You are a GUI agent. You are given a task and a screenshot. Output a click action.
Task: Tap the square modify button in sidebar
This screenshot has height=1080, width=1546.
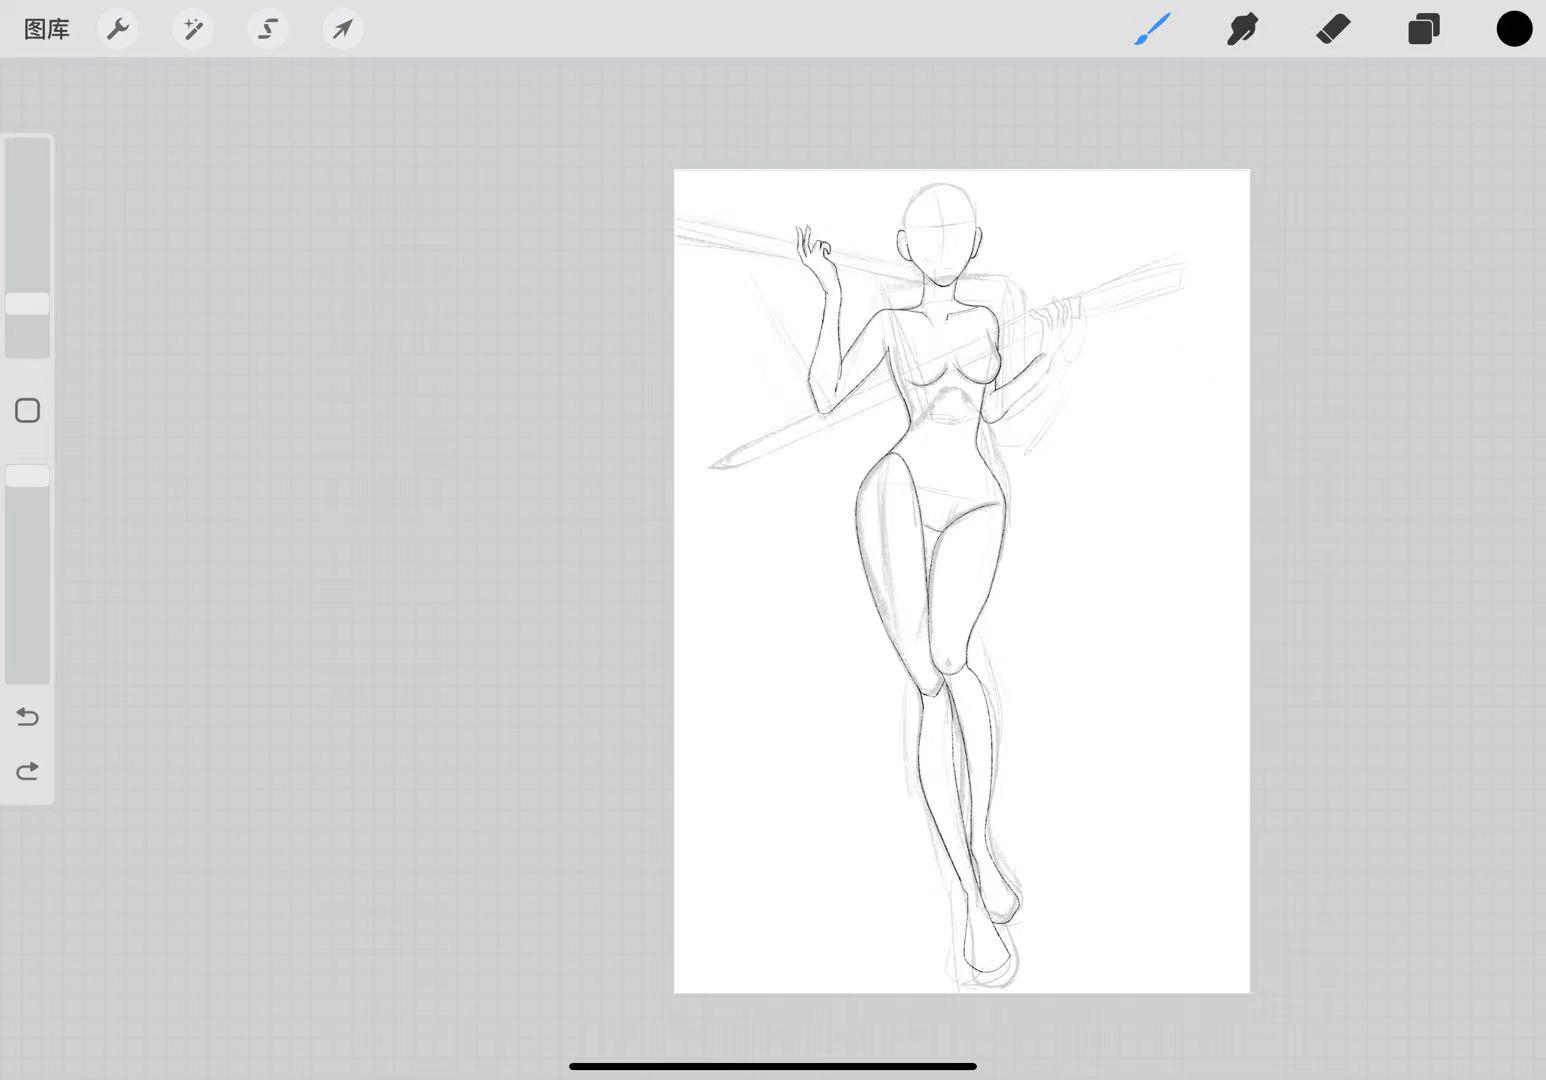(28, 411)
